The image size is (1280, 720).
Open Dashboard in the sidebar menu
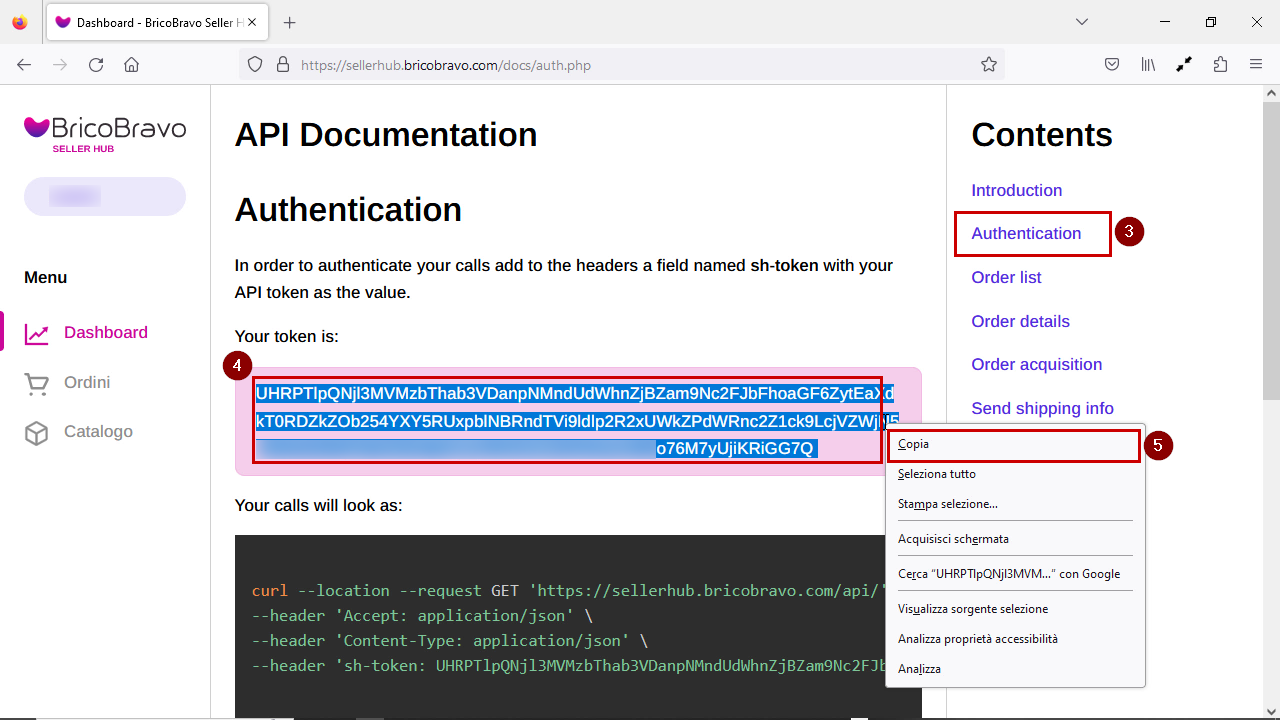click(106, 333)
